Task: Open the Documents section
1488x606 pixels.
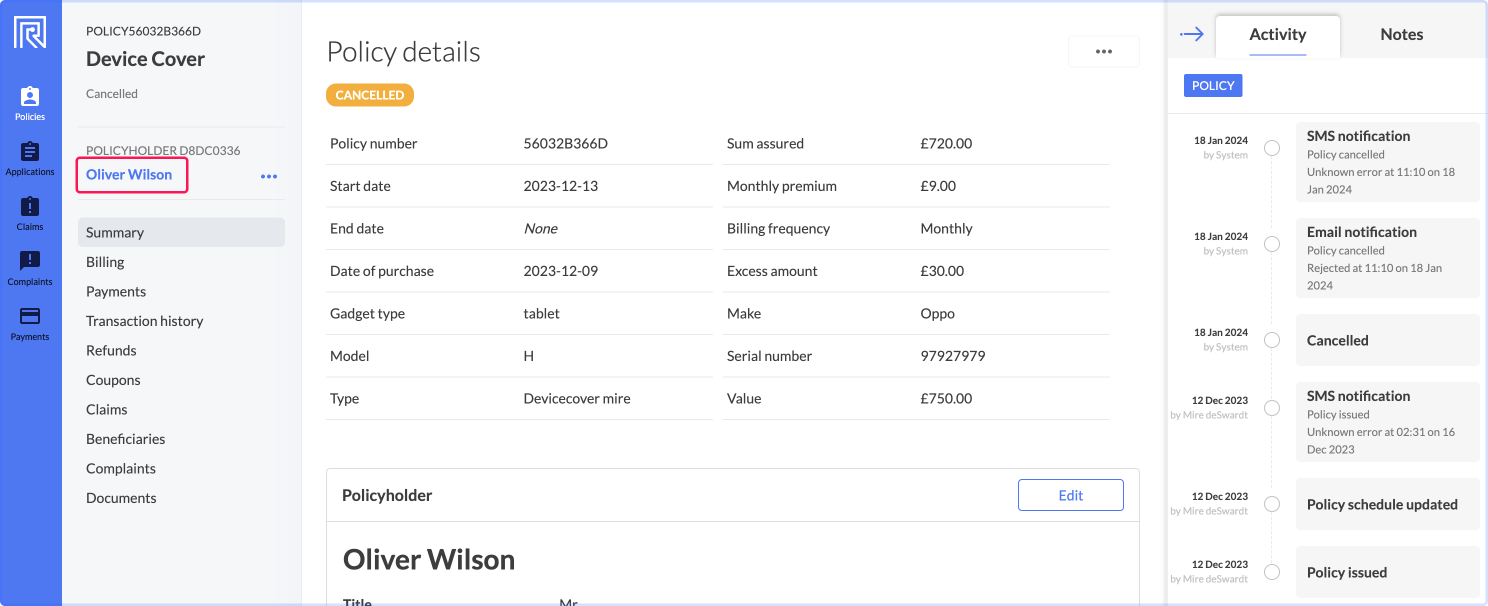Action: 121,497
